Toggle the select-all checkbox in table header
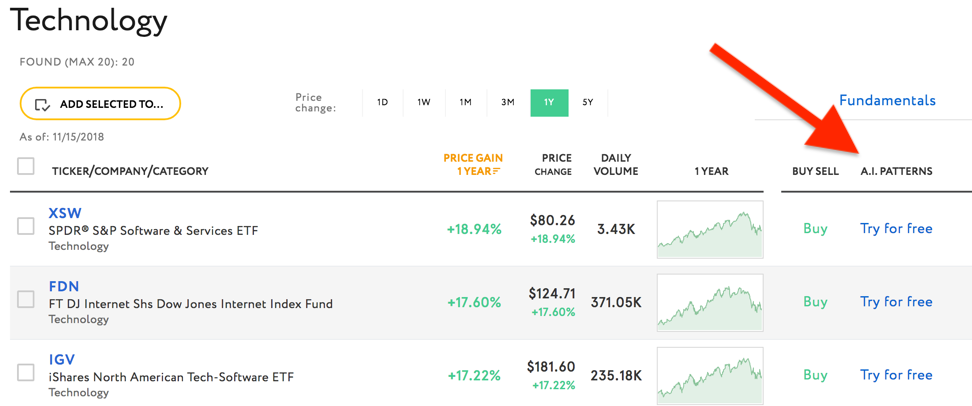 [x=26, y=166]
